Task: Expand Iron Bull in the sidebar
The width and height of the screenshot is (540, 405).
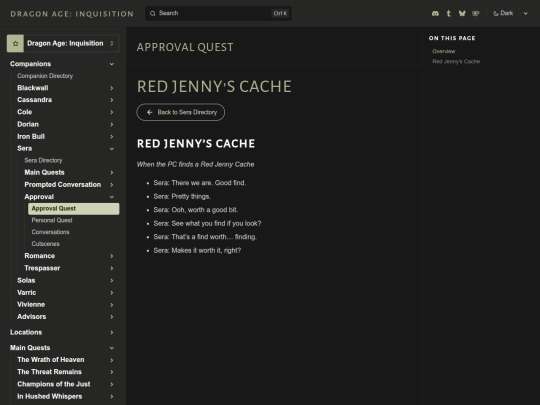Action: pos(112,137)
